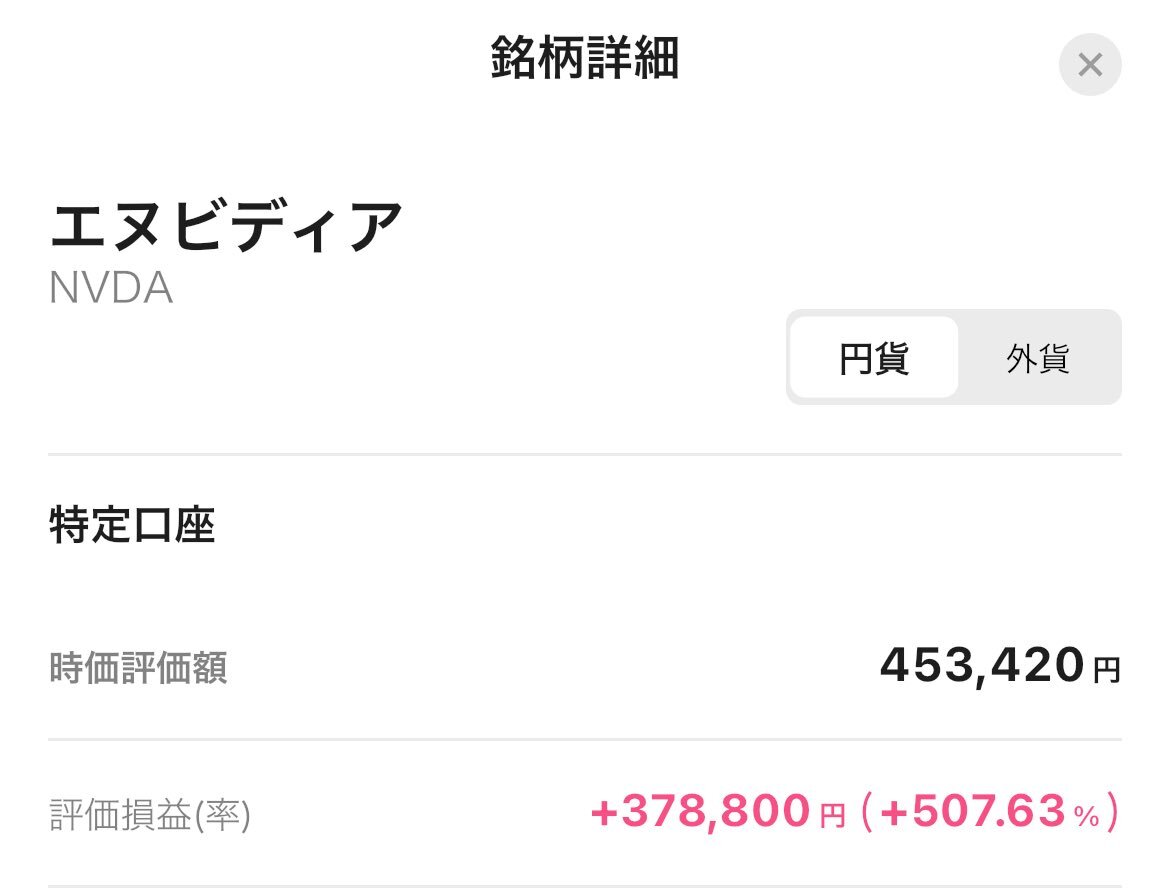Tap the 特定口座 section header
Screen dimensions: 1170x892
132,525
